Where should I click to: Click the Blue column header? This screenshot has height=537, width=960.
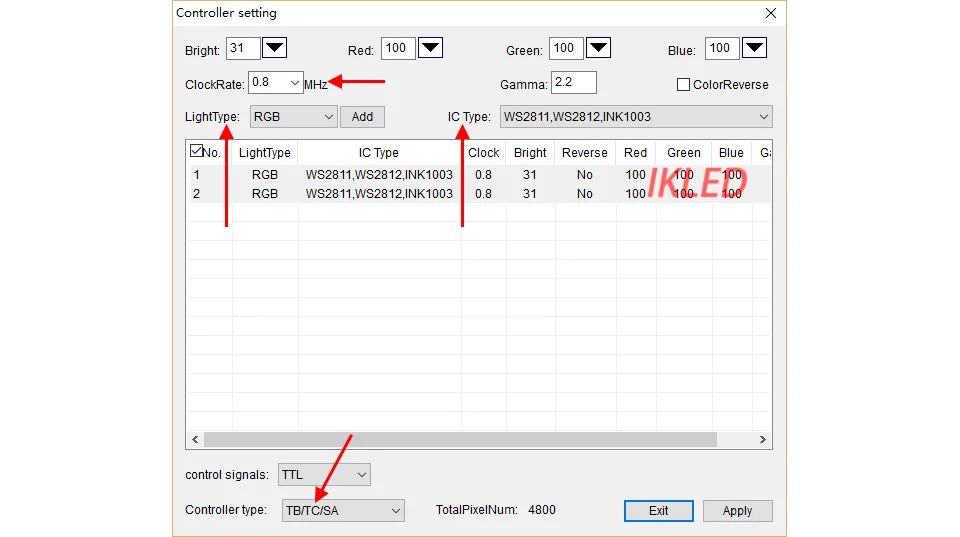pos(731,152)
